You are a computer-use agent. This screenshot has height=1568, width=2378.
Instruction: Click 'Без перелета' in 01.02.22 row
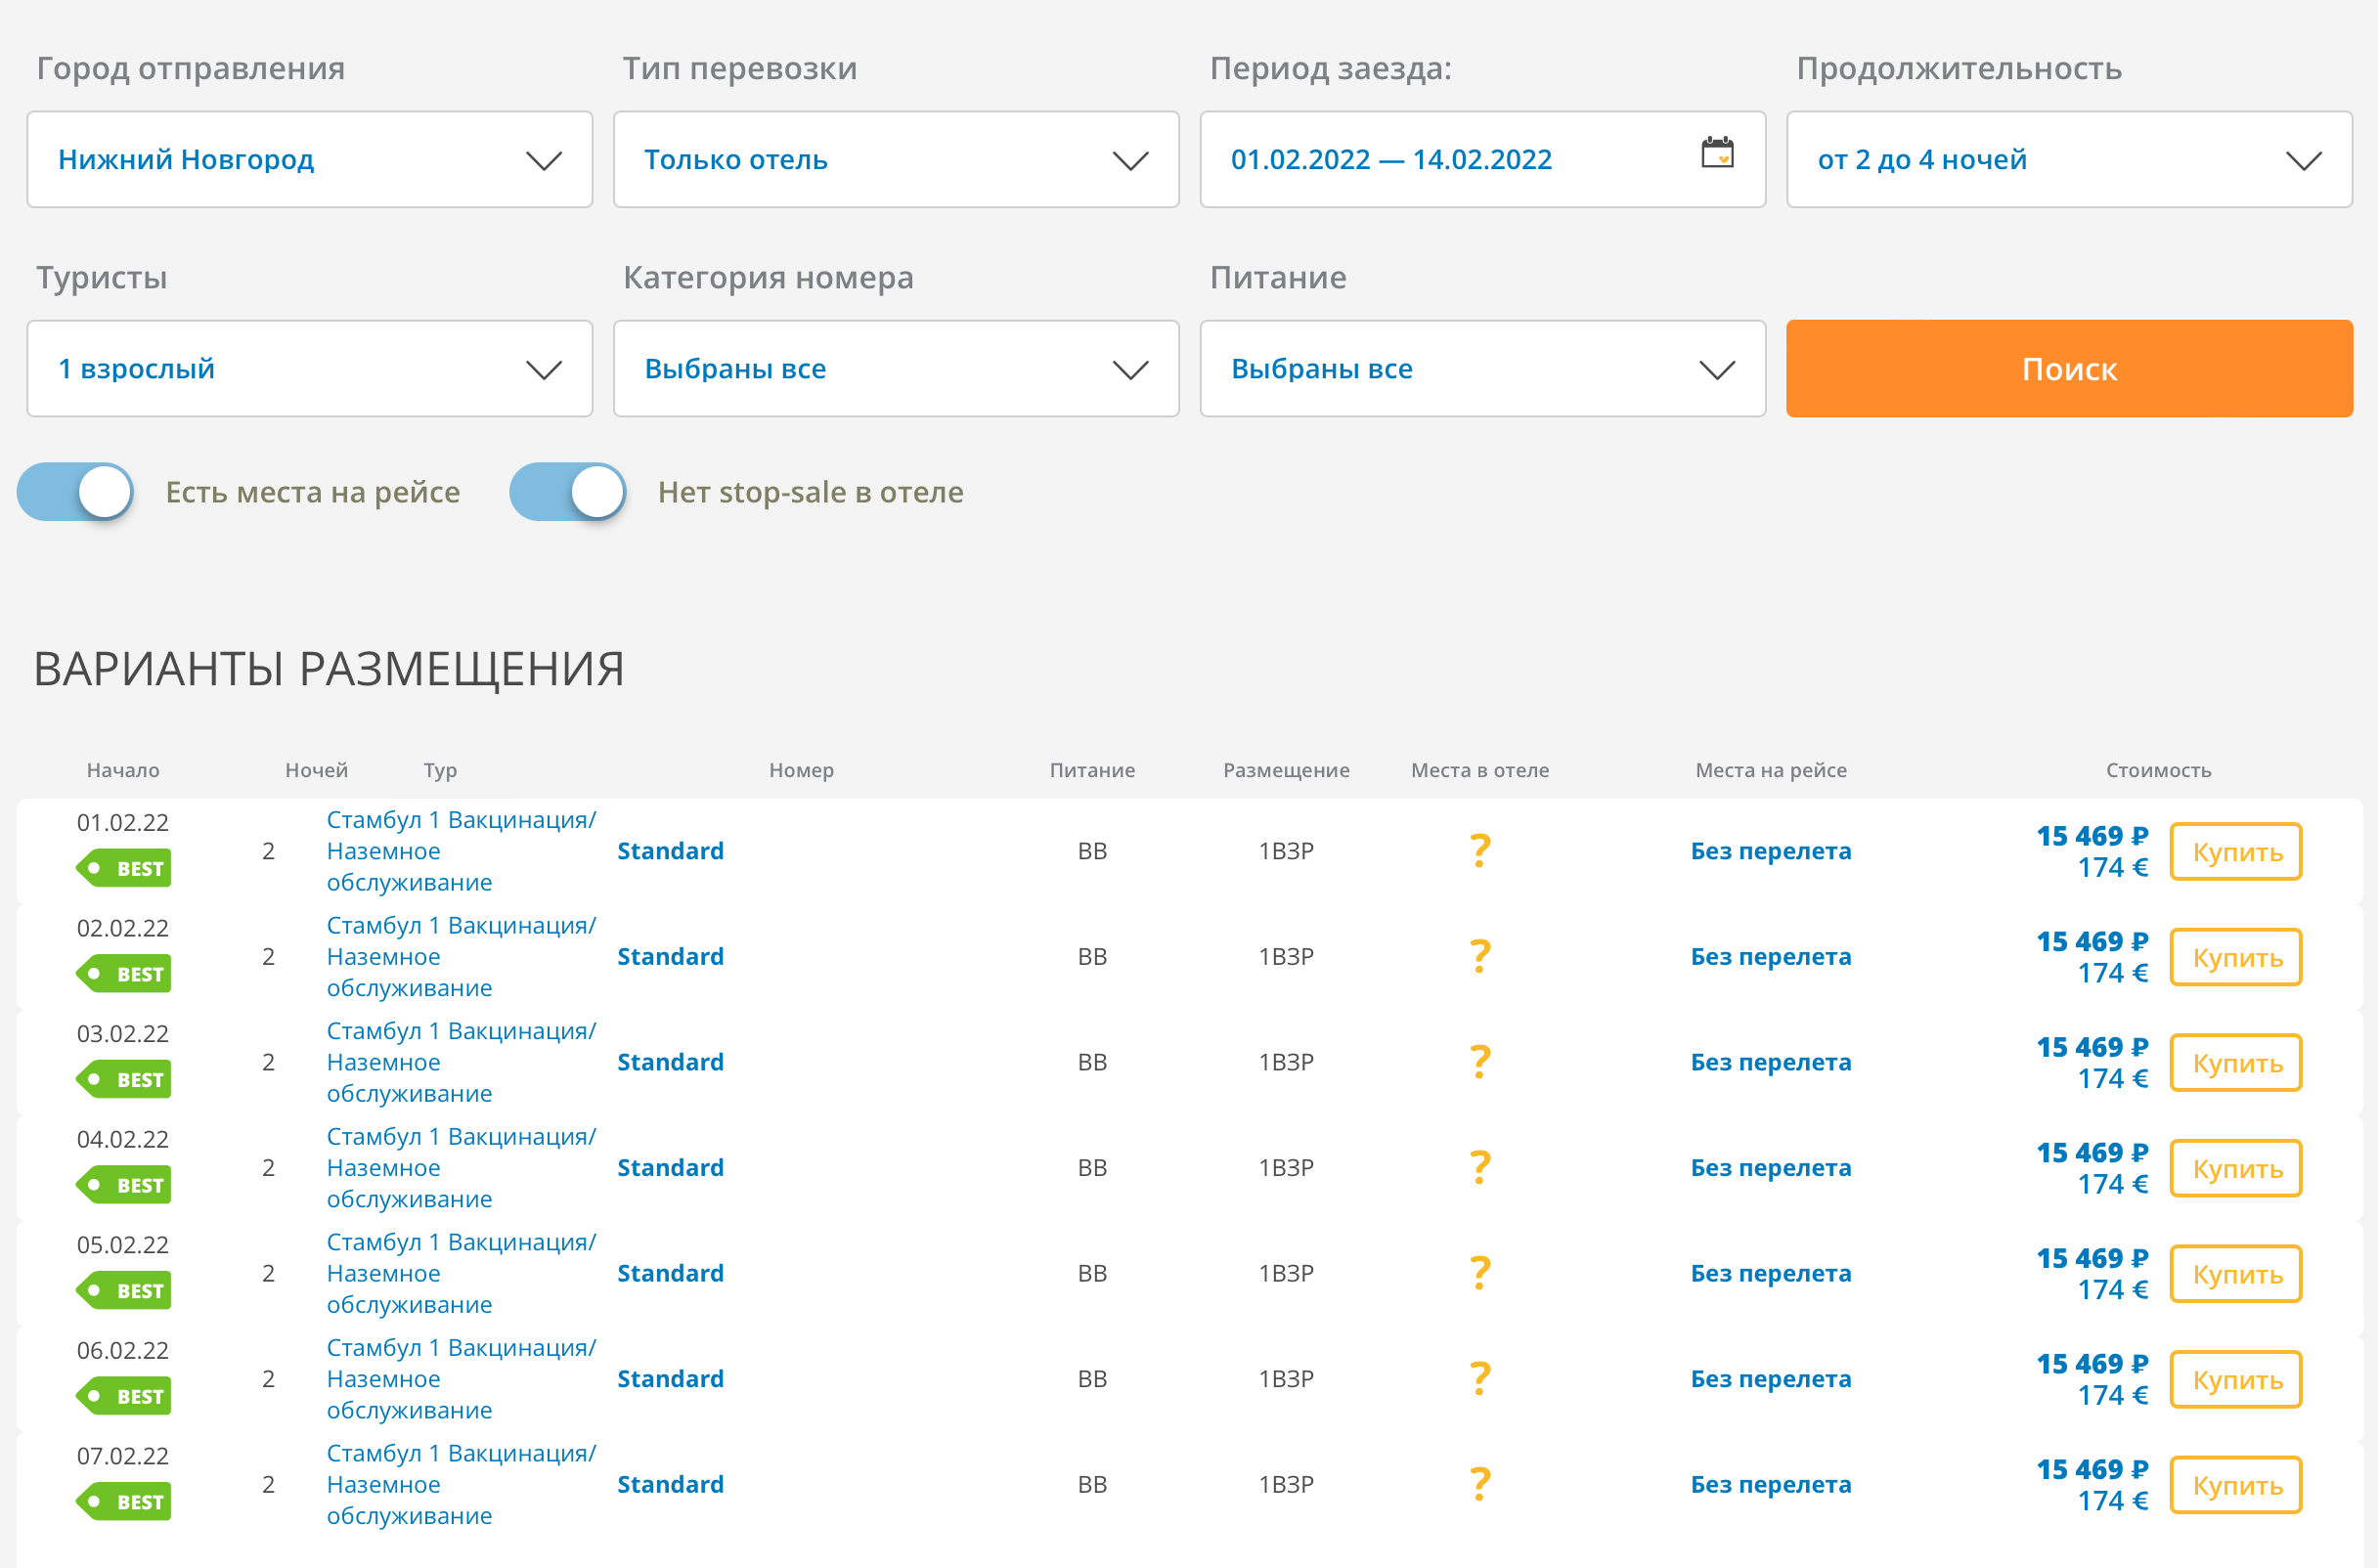(x=1771, y=851)
